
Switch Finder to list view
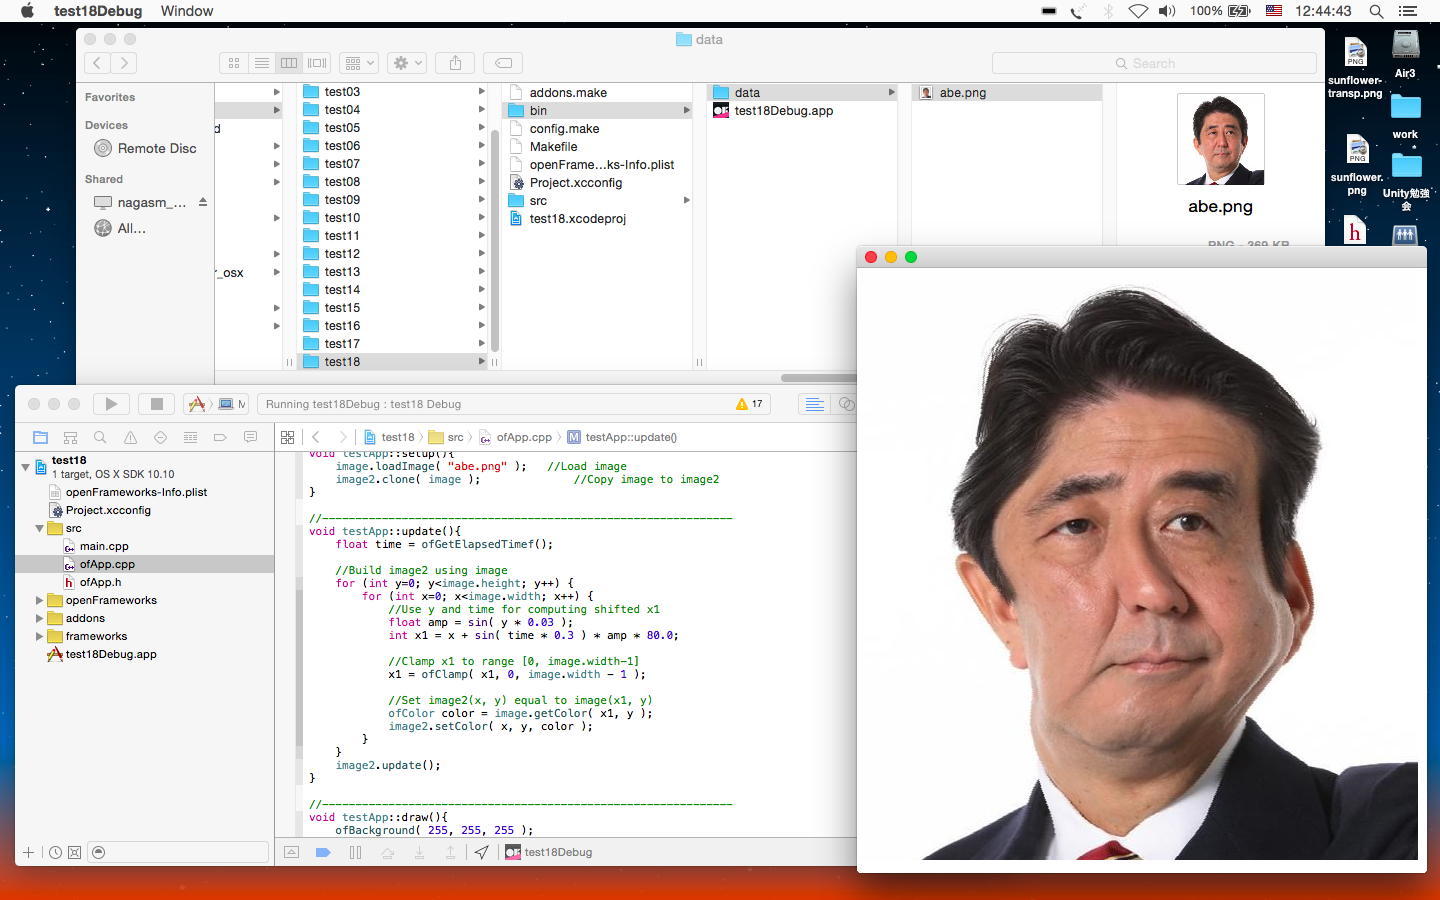pyautogui.click(x=261, y=63)
